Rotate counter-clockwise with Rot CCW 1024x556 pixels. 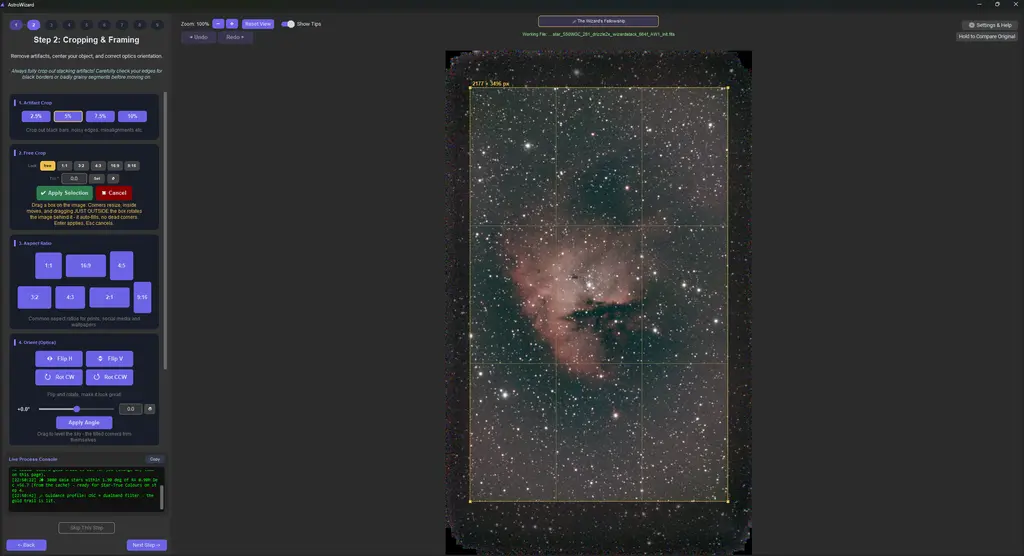coord(109,377)
